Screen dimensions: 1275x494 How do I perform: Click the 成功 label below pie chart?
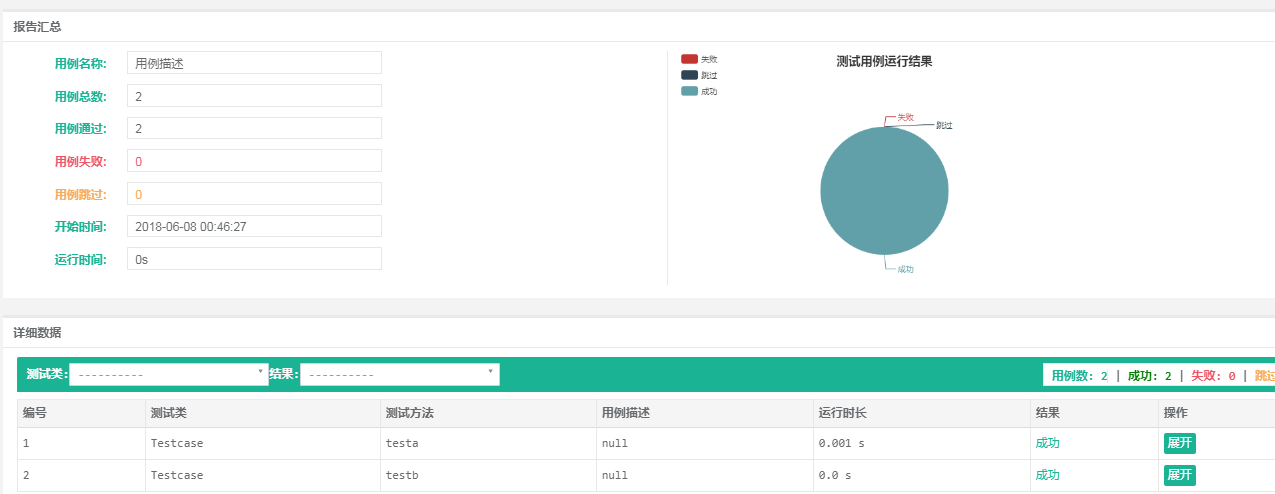[x=905, y=269]
